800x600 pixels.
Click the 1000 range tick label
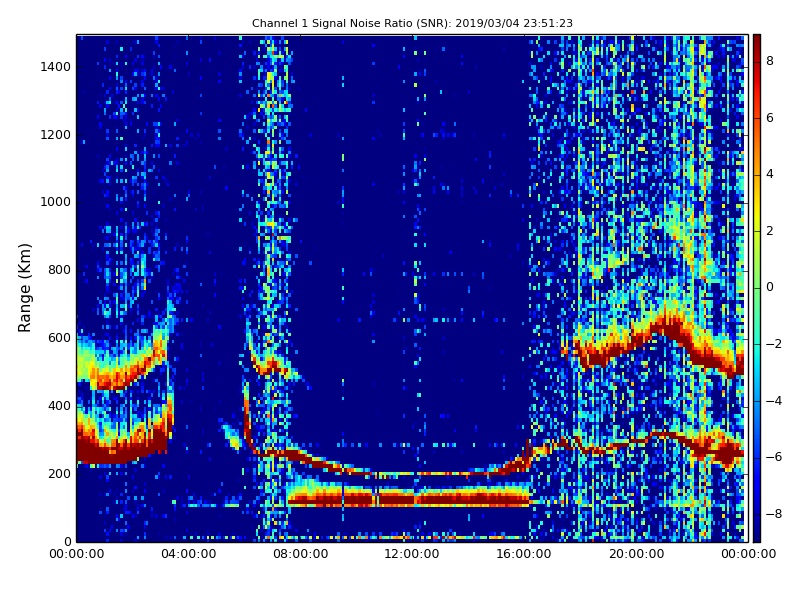tap(56, 202)
